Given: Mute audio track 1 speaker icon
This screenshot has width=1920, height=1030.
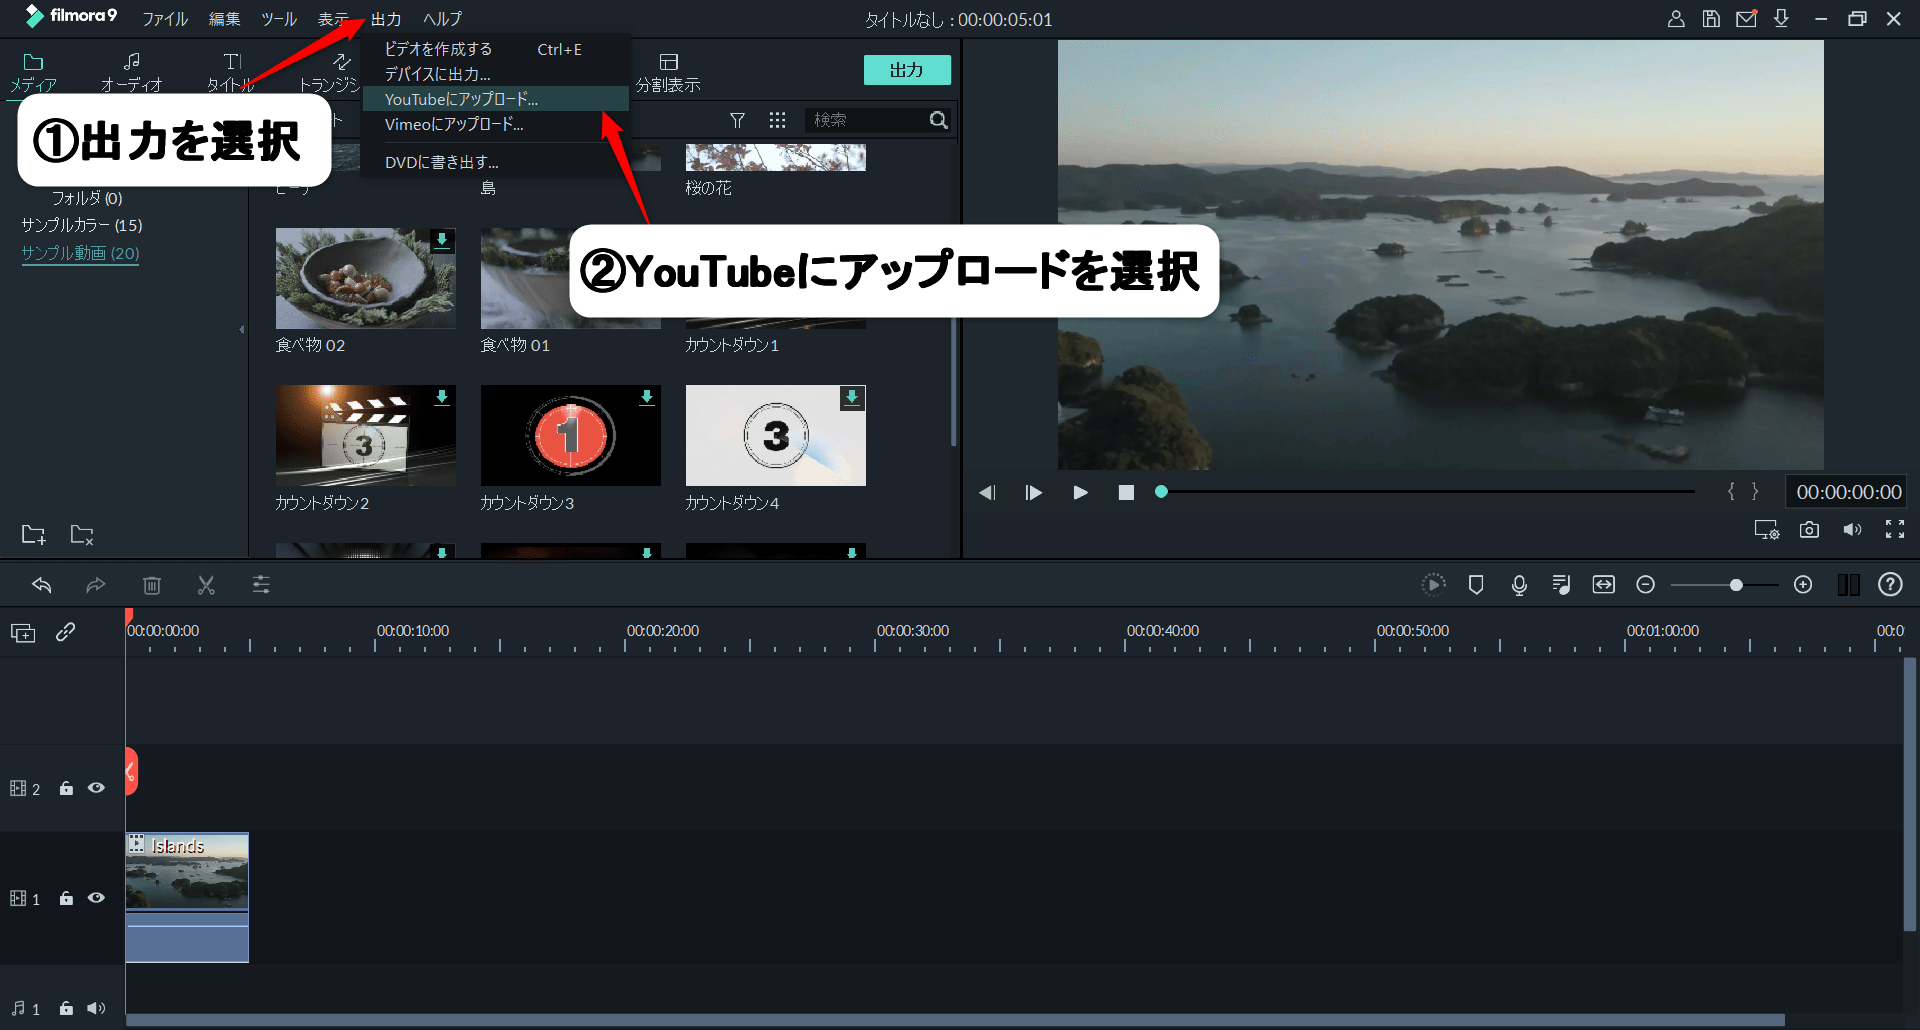Looking at the screenshot, I should [x=96, y=1008].
